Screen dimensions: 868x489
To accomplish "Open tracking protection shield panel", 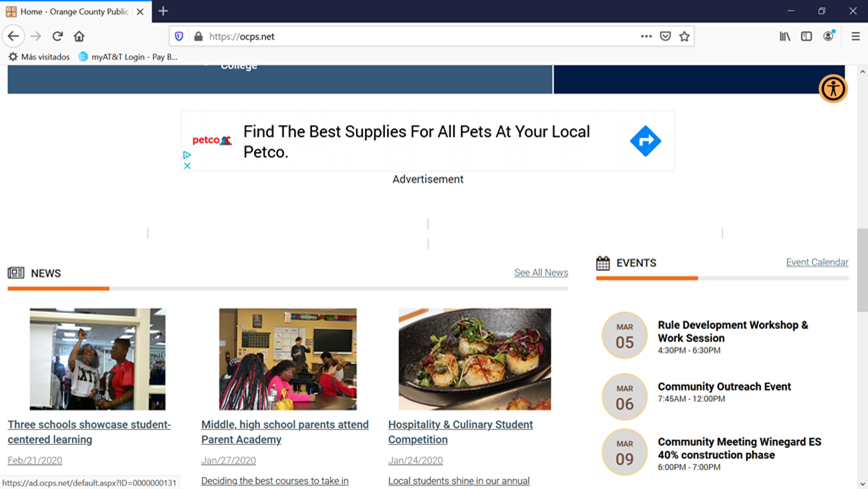I will coord(179,37).
